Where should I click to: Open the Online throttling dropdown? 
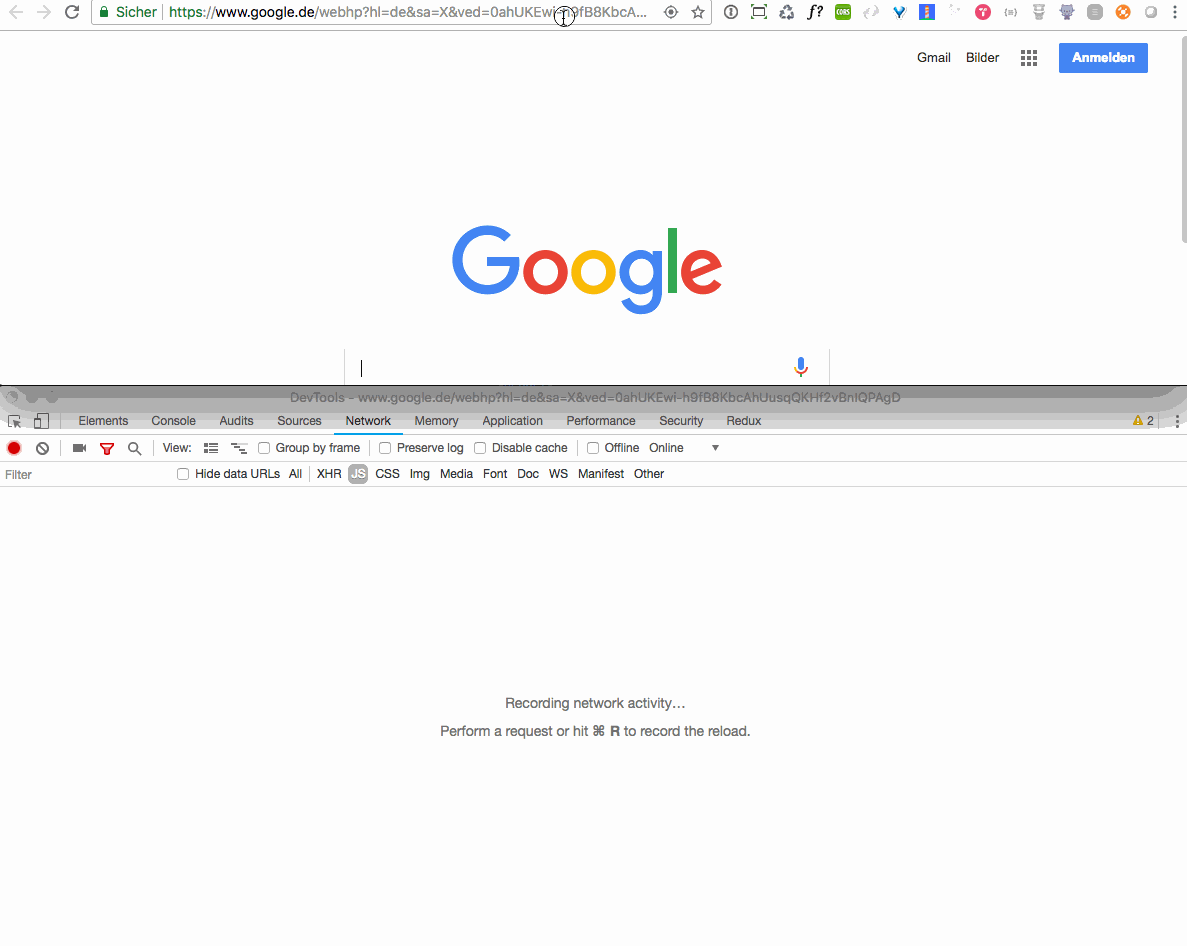click(684, 448)
